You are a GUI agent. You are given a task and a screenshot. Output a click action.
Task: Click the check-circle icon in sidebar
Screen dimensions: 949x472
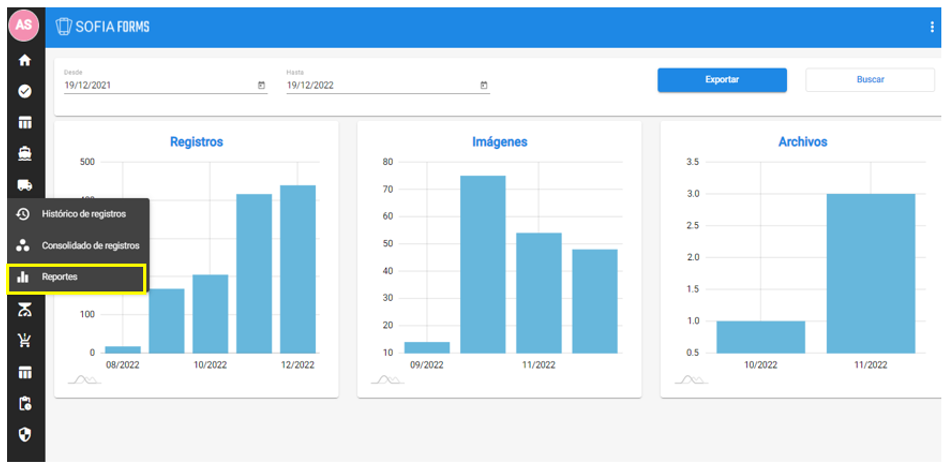tap(24, 91)
